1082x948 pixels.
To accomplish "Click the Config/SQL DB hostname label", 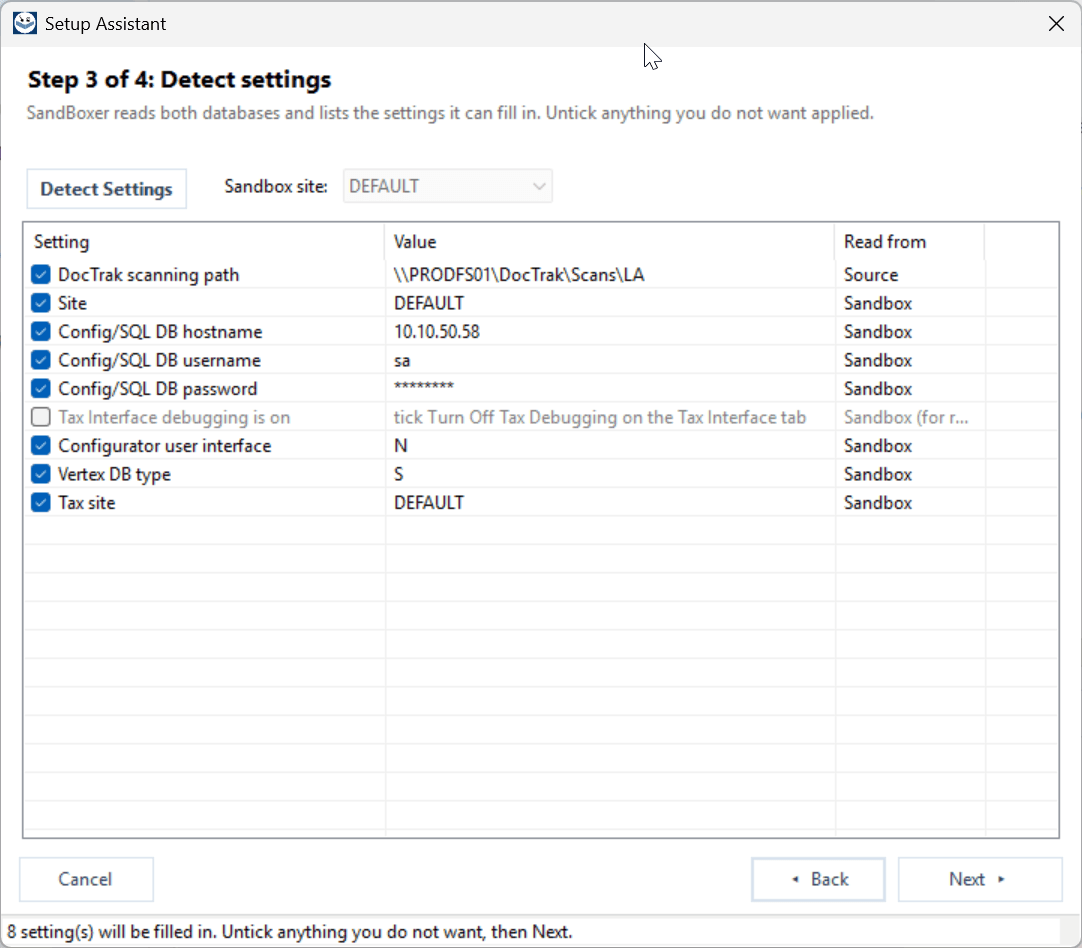I will pyautogui.click(x=160, y=332).
